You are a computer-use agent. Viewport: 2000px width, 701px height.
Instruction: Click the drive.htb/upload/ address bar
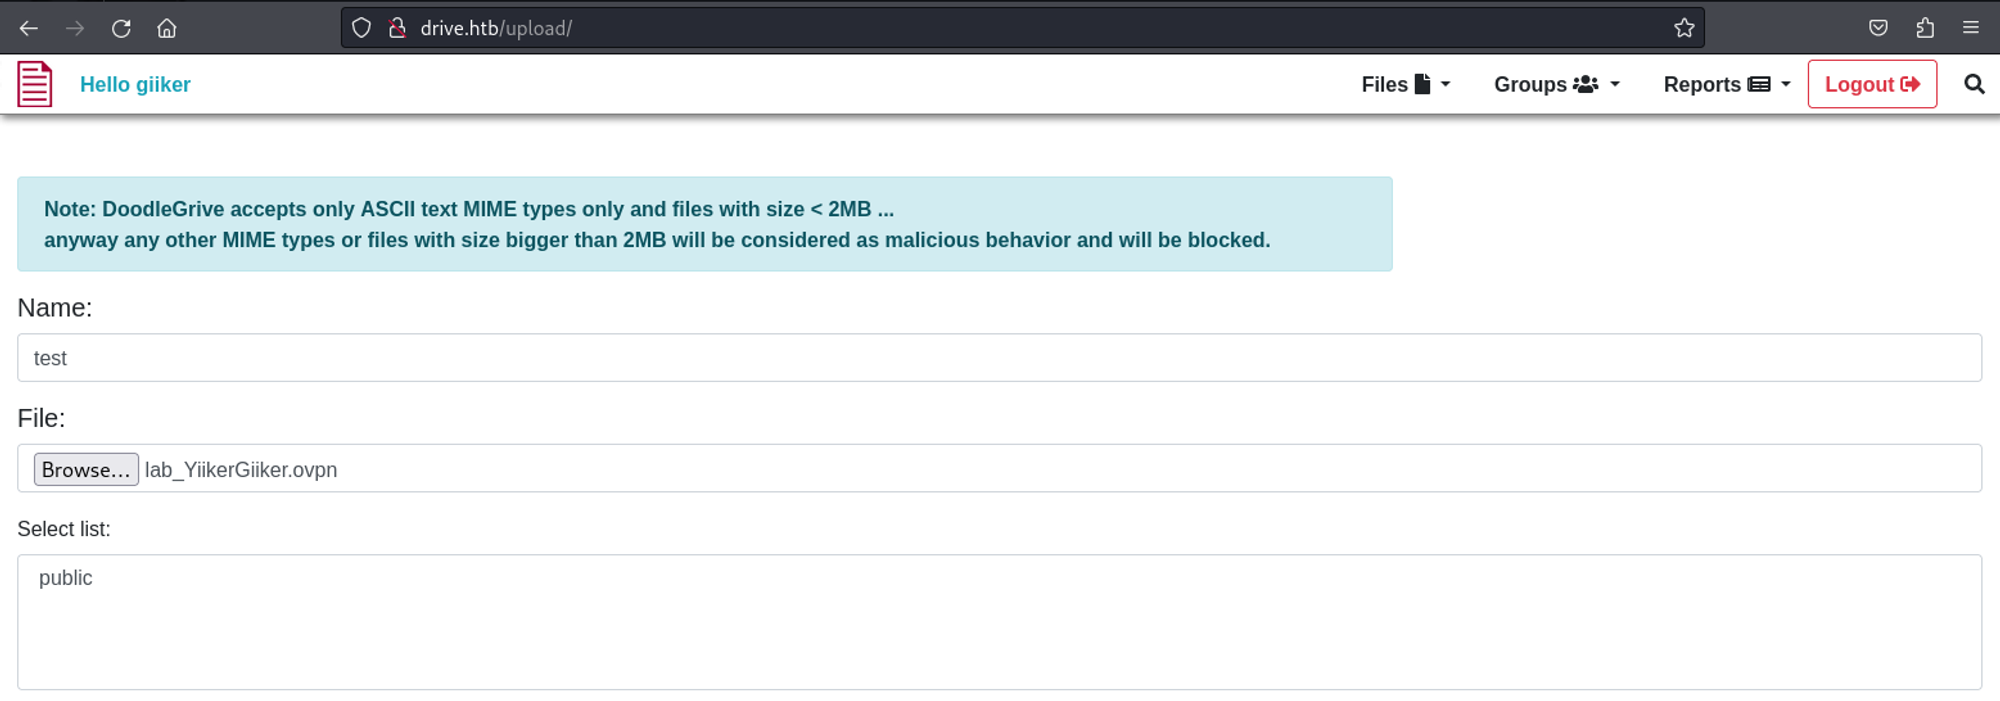[x=1000, y=28]
